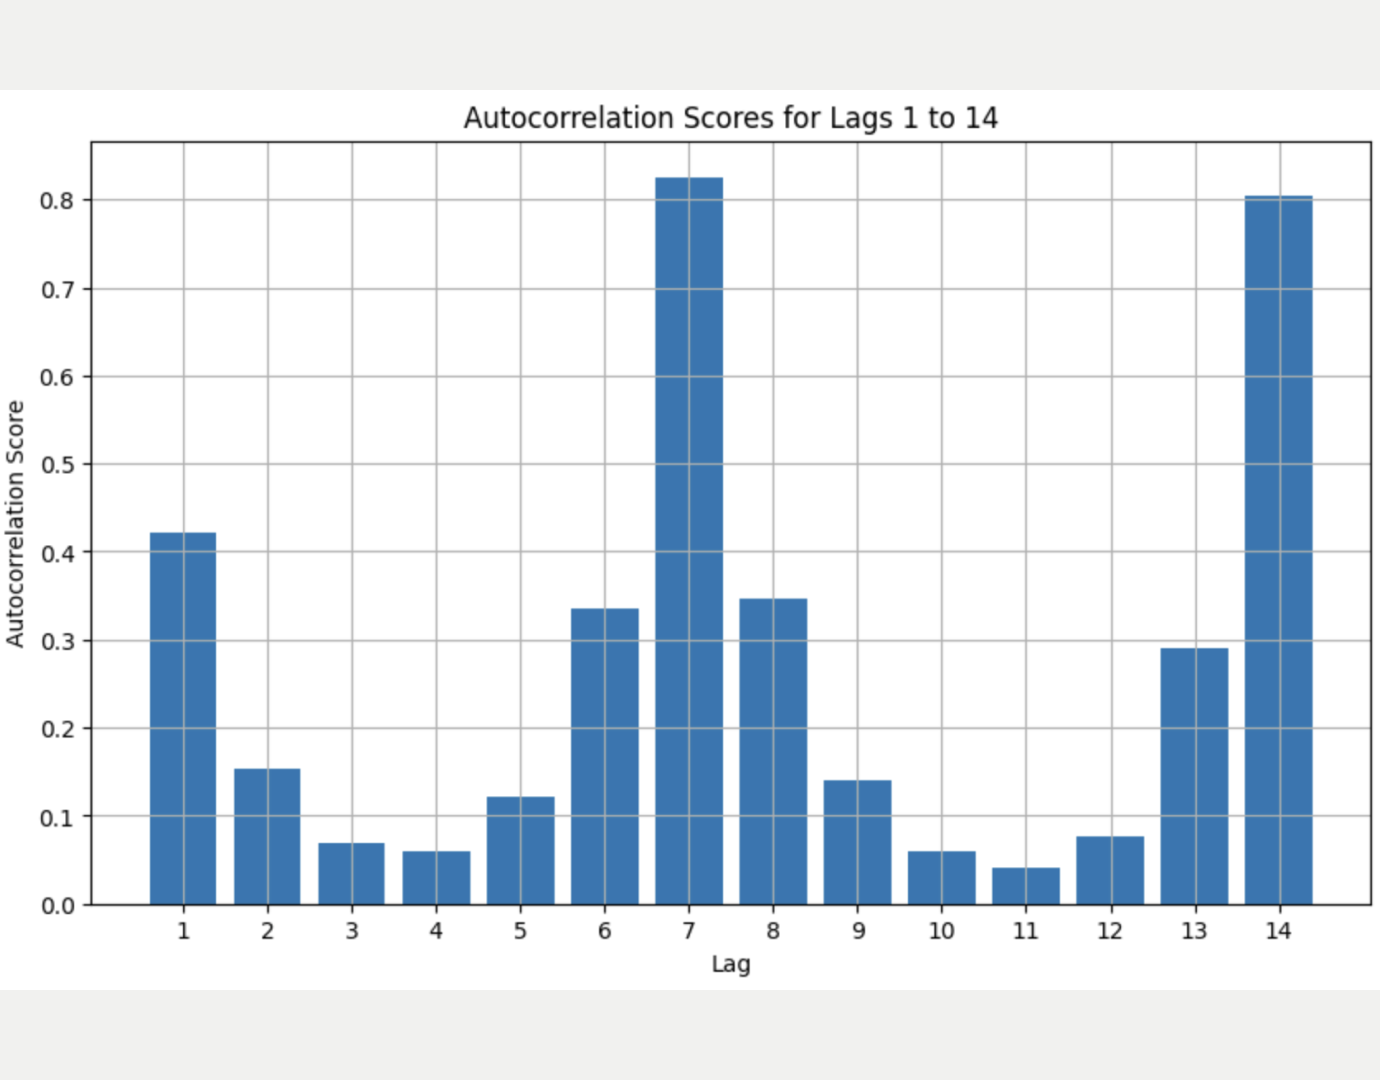Click the y-axis tick label 0.5
Image resolution: width=1380 pixels, height=1080 pixels.
click(57, 465)
